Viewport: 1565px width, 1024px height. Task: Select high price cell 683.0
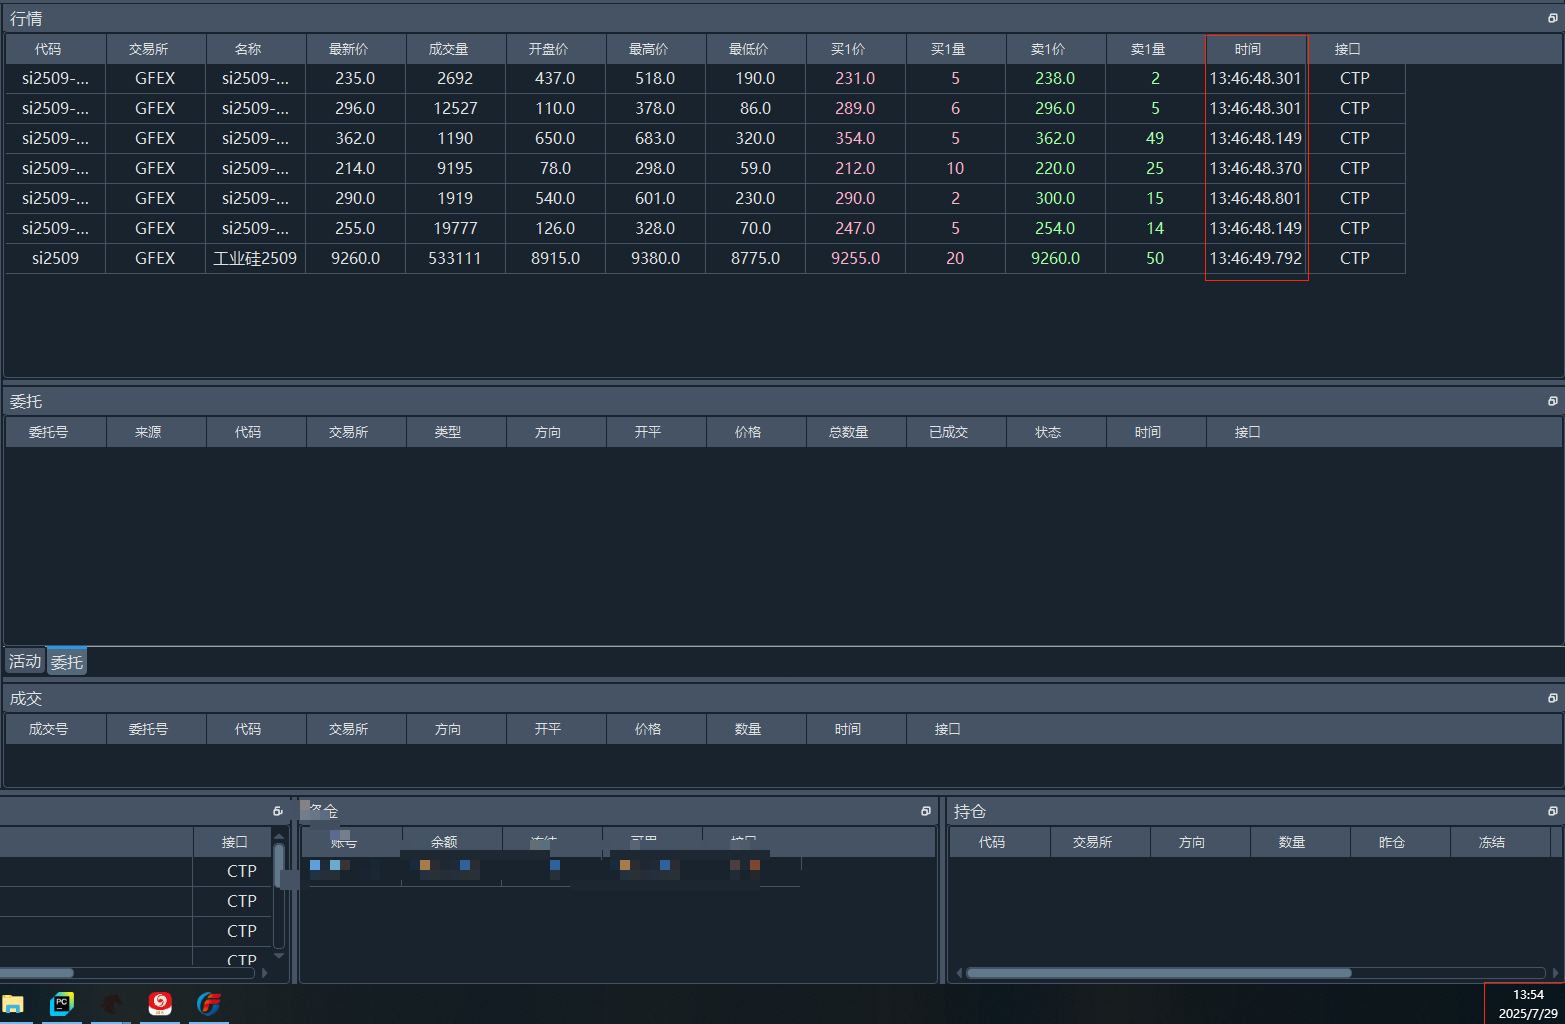[x=655, y=138]
